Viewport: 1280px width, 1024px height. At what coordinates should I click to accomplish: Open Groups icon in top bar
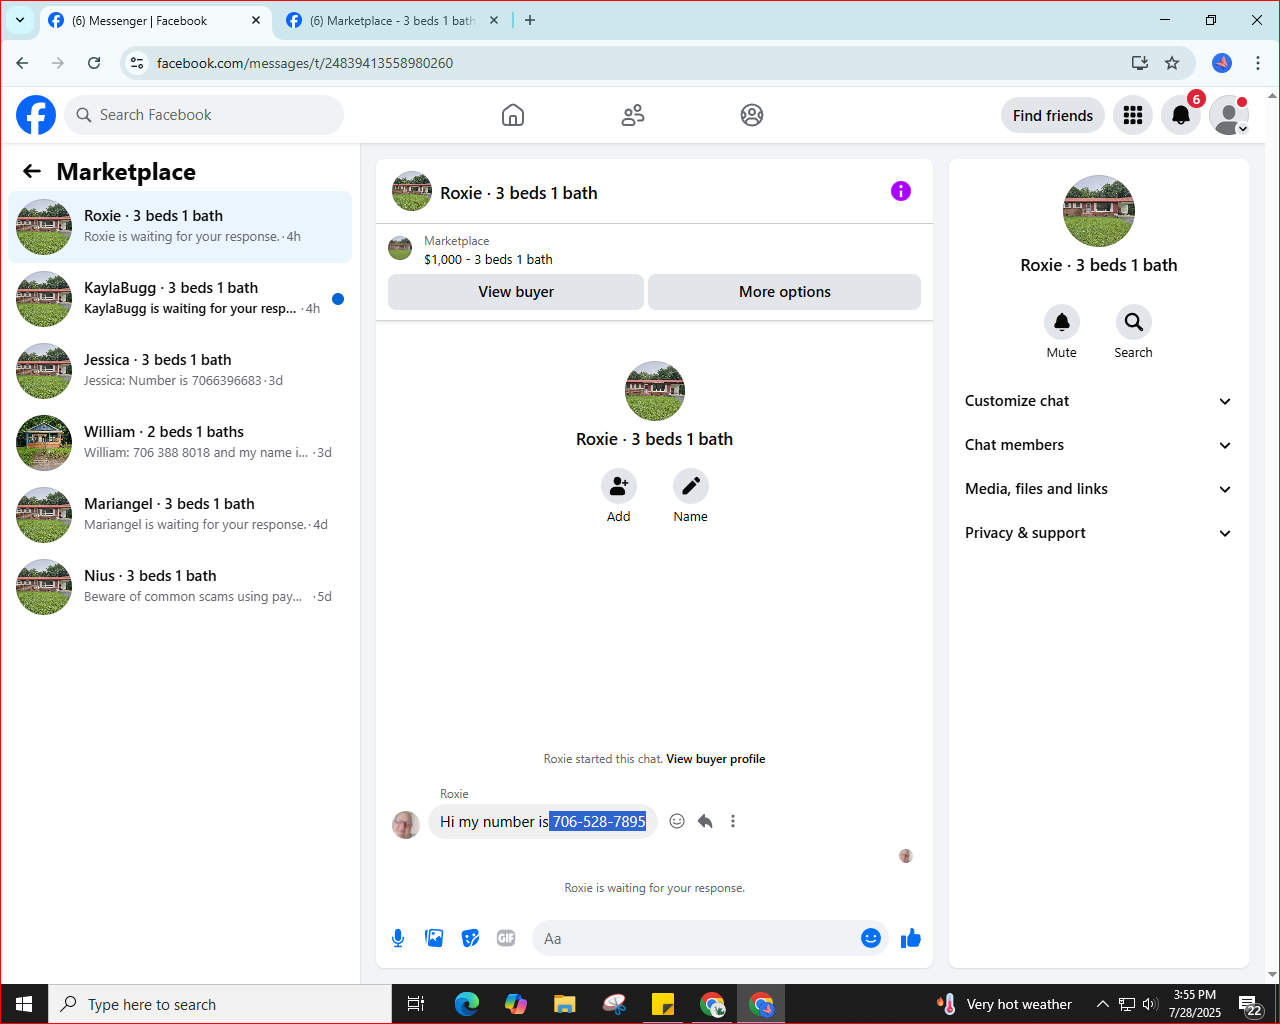pos(752,115)
